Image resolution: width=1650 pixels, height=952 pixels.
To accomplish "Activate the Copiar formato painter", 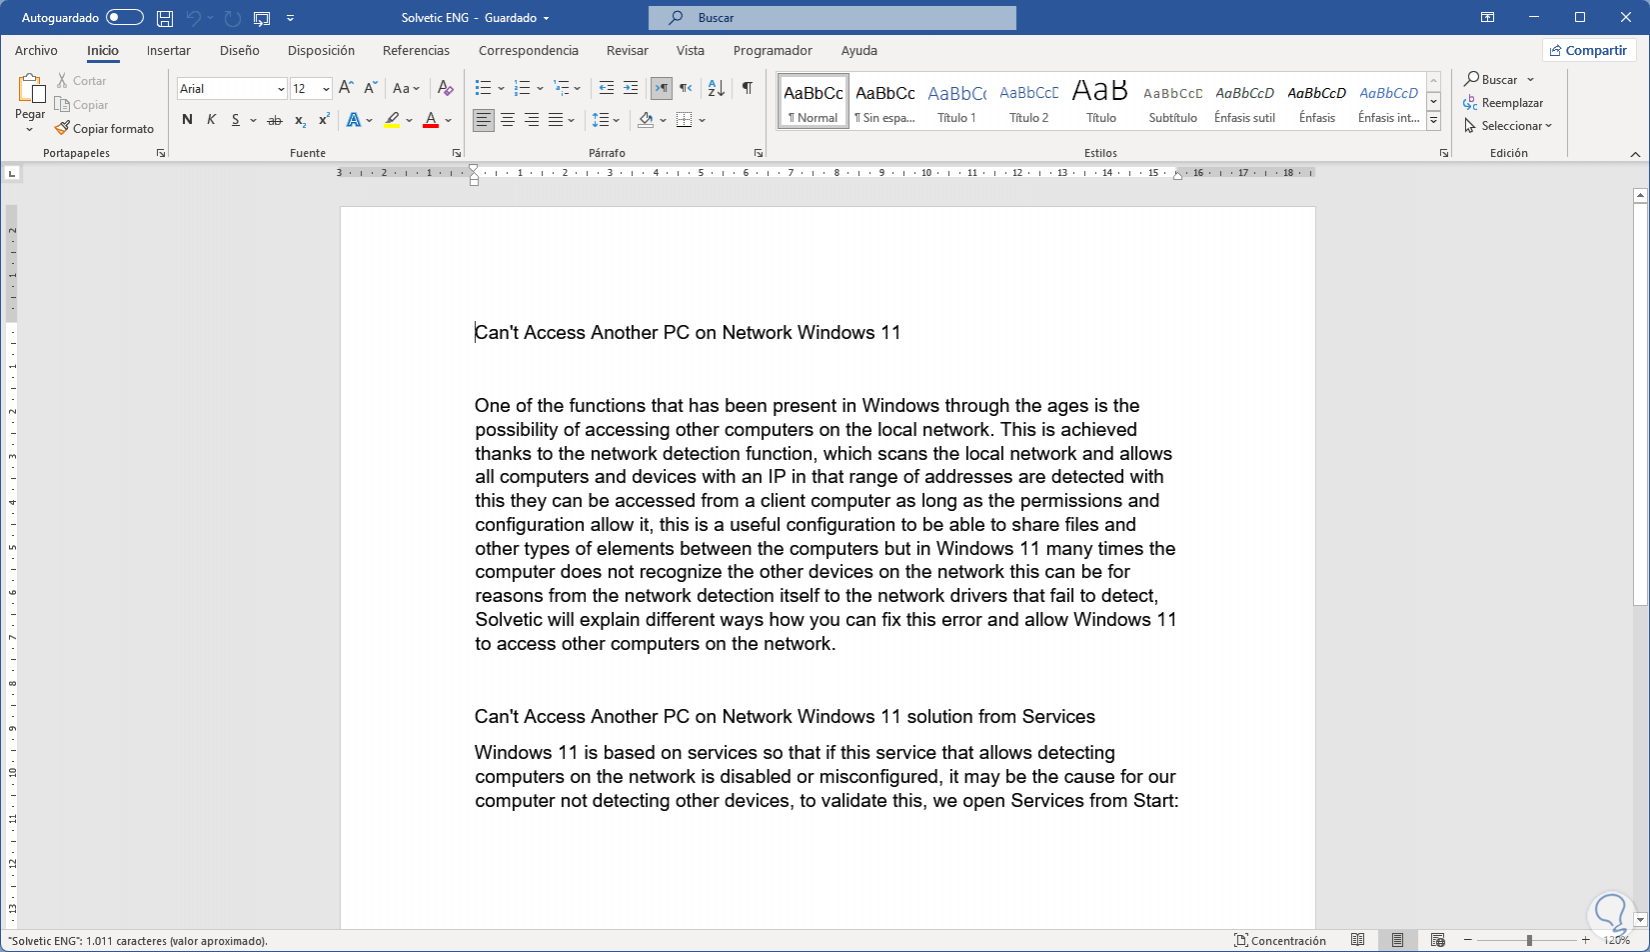I will [x=104, y=128].
